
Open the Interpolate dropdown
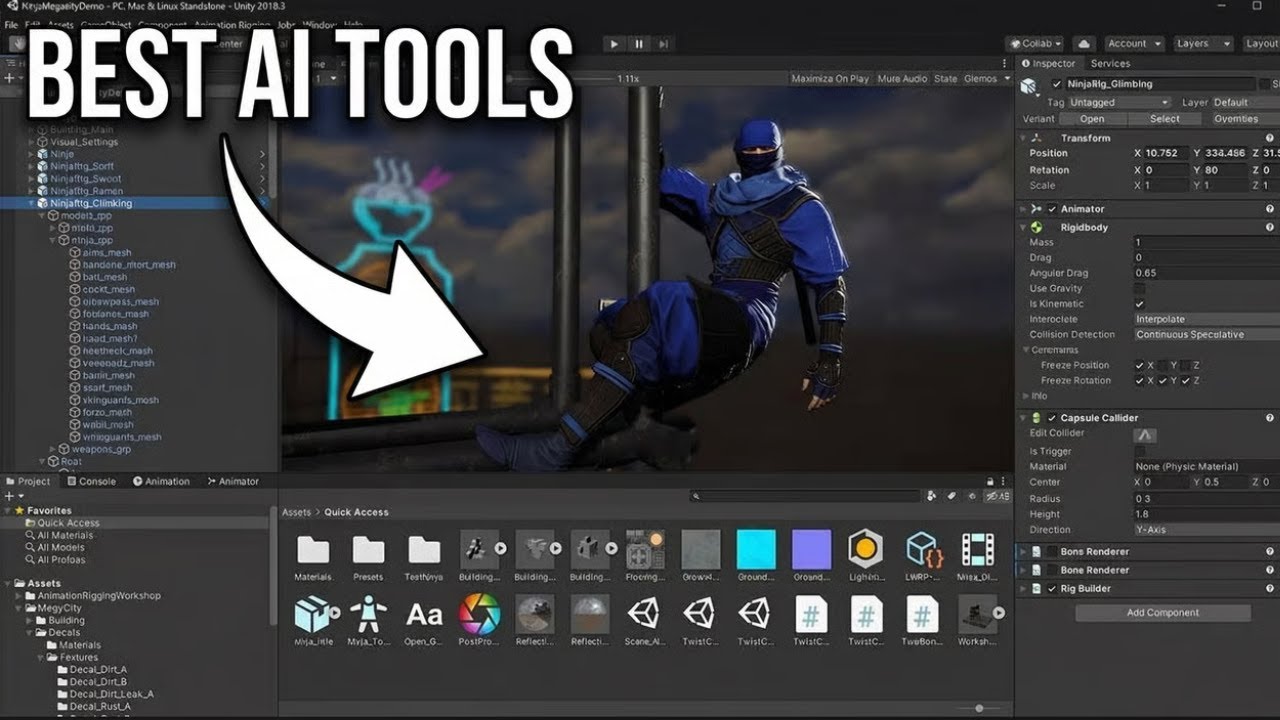[1207, 319]
